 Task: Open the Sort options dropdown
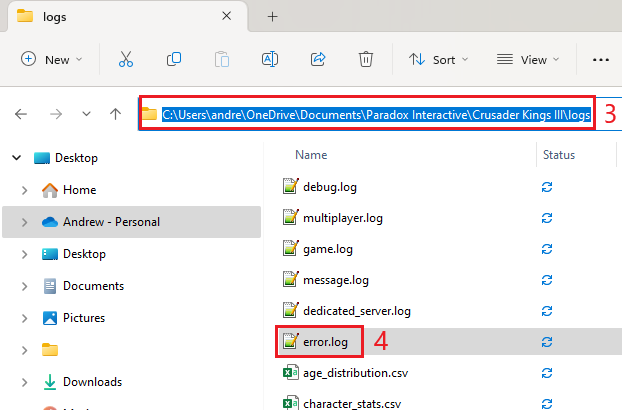click(439, 59)
